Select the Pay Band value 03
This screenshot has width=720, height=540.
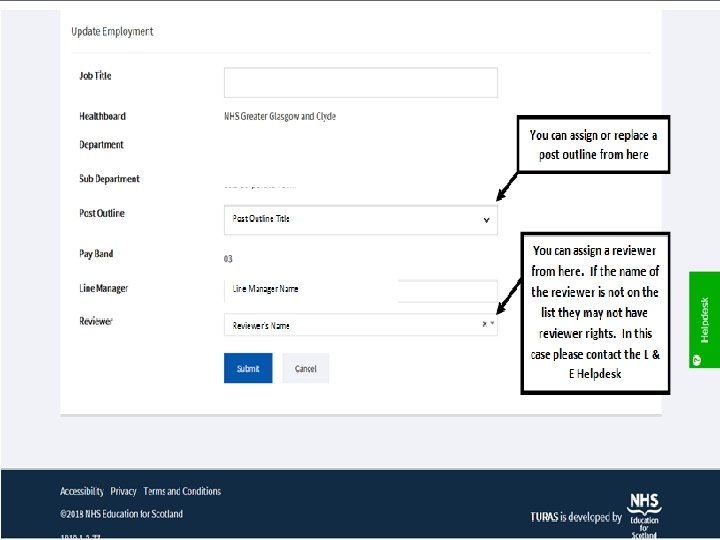(228, 259)
